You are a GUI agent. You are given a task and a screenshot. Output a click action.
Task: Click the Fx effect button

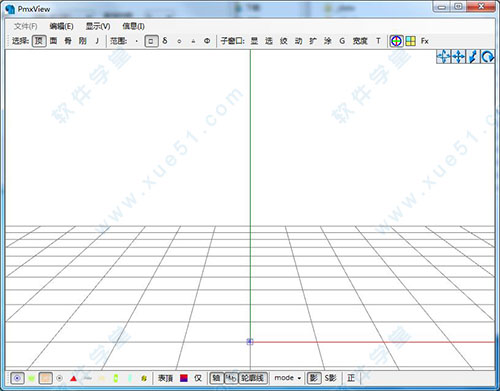click(425, 41)
